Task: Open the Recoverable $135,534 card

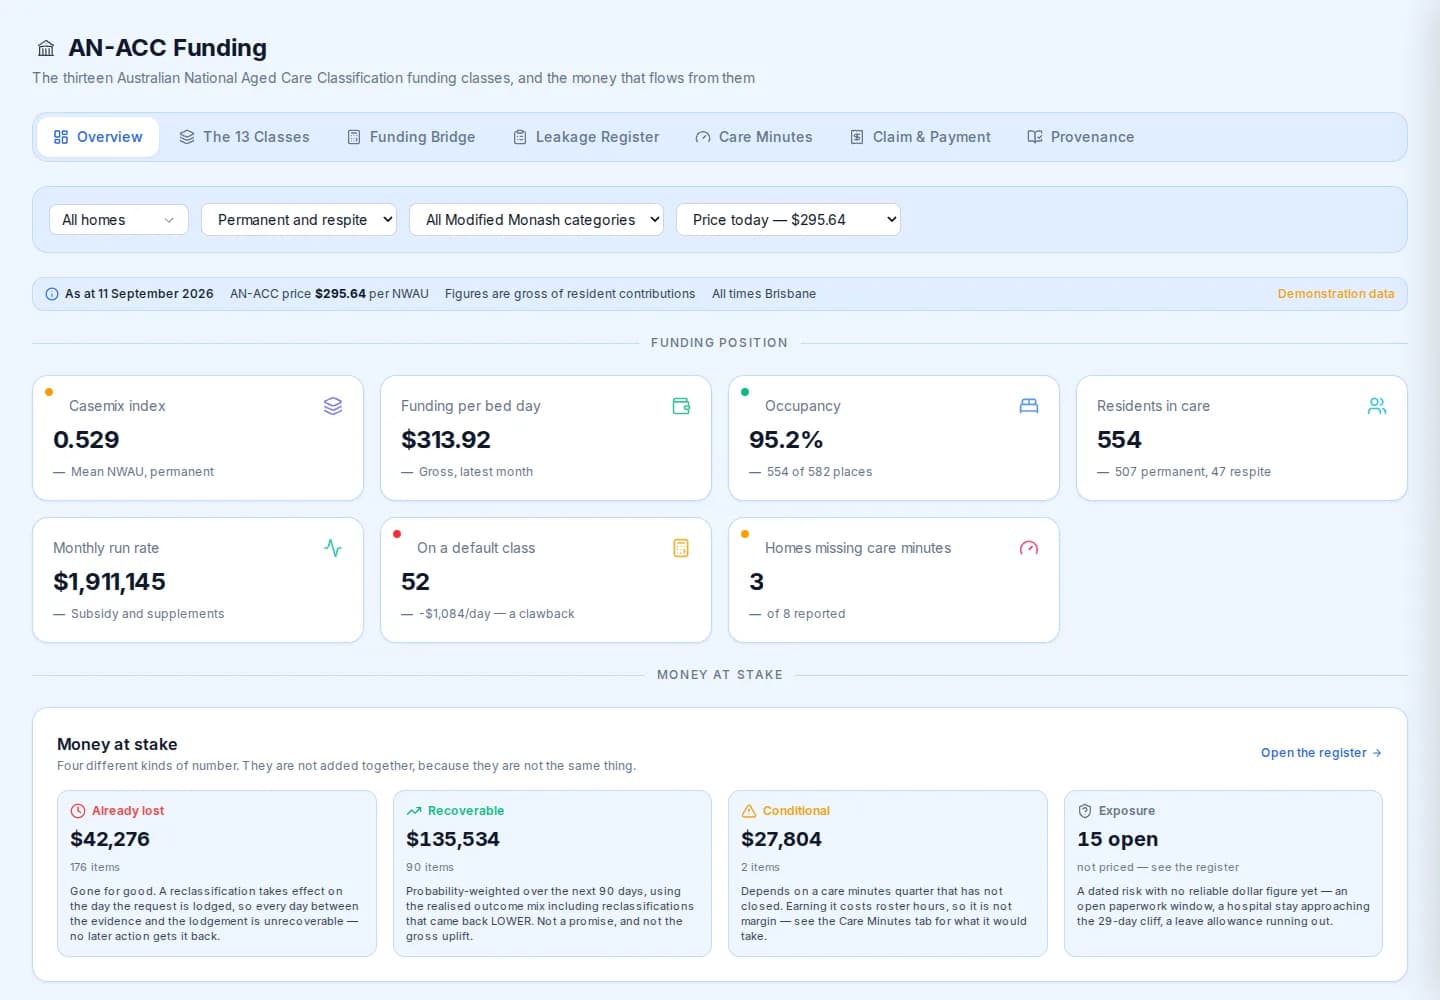Action: (x=552, y=874)
